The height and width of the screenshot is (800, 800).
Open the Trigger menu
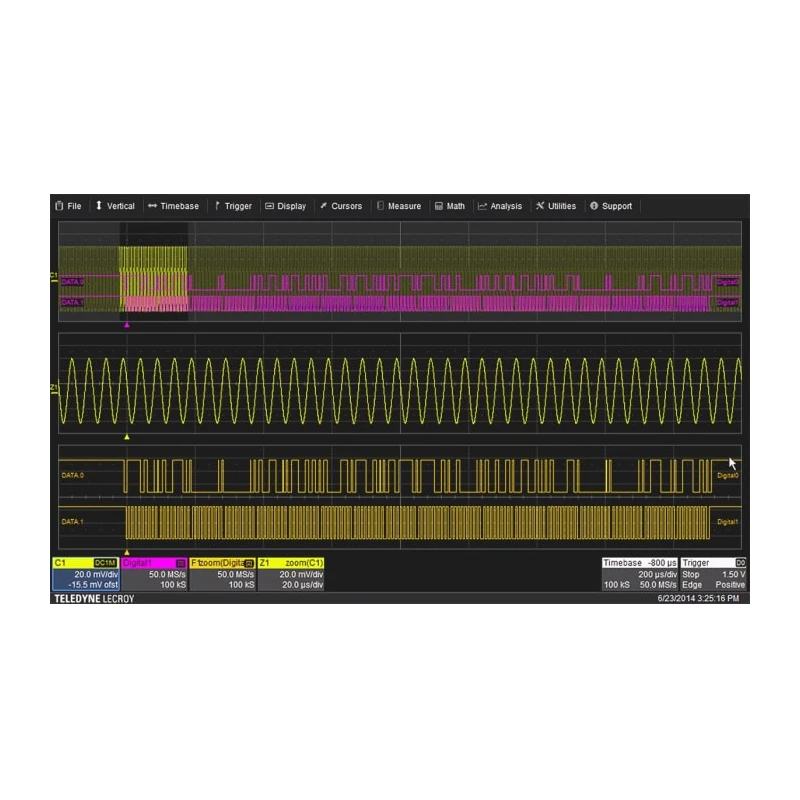click(x=233, y=206)
